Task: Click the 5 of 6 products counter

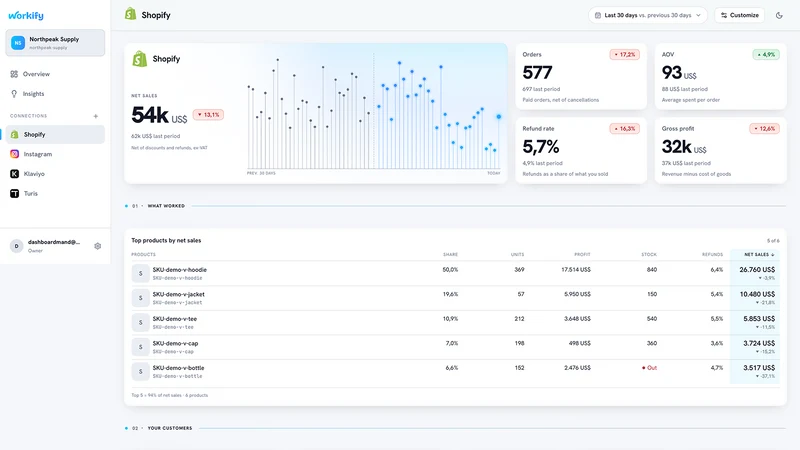Action: click(773, 241)
